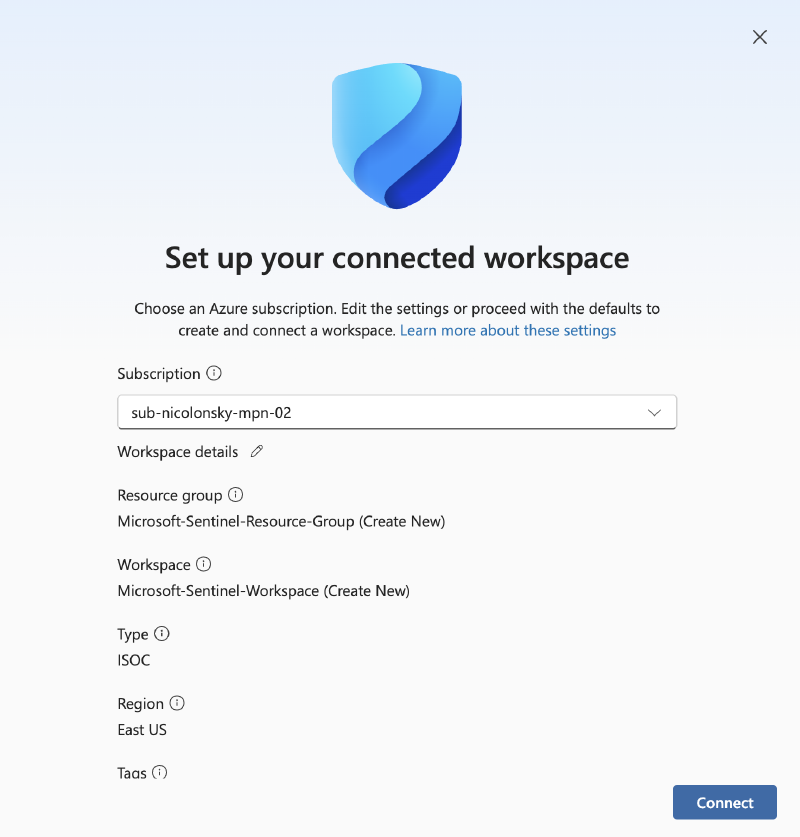Edit workspace details with pencil icon
Image resolution: width=800 pixels, height=837 pixels.
click(257, 452)
